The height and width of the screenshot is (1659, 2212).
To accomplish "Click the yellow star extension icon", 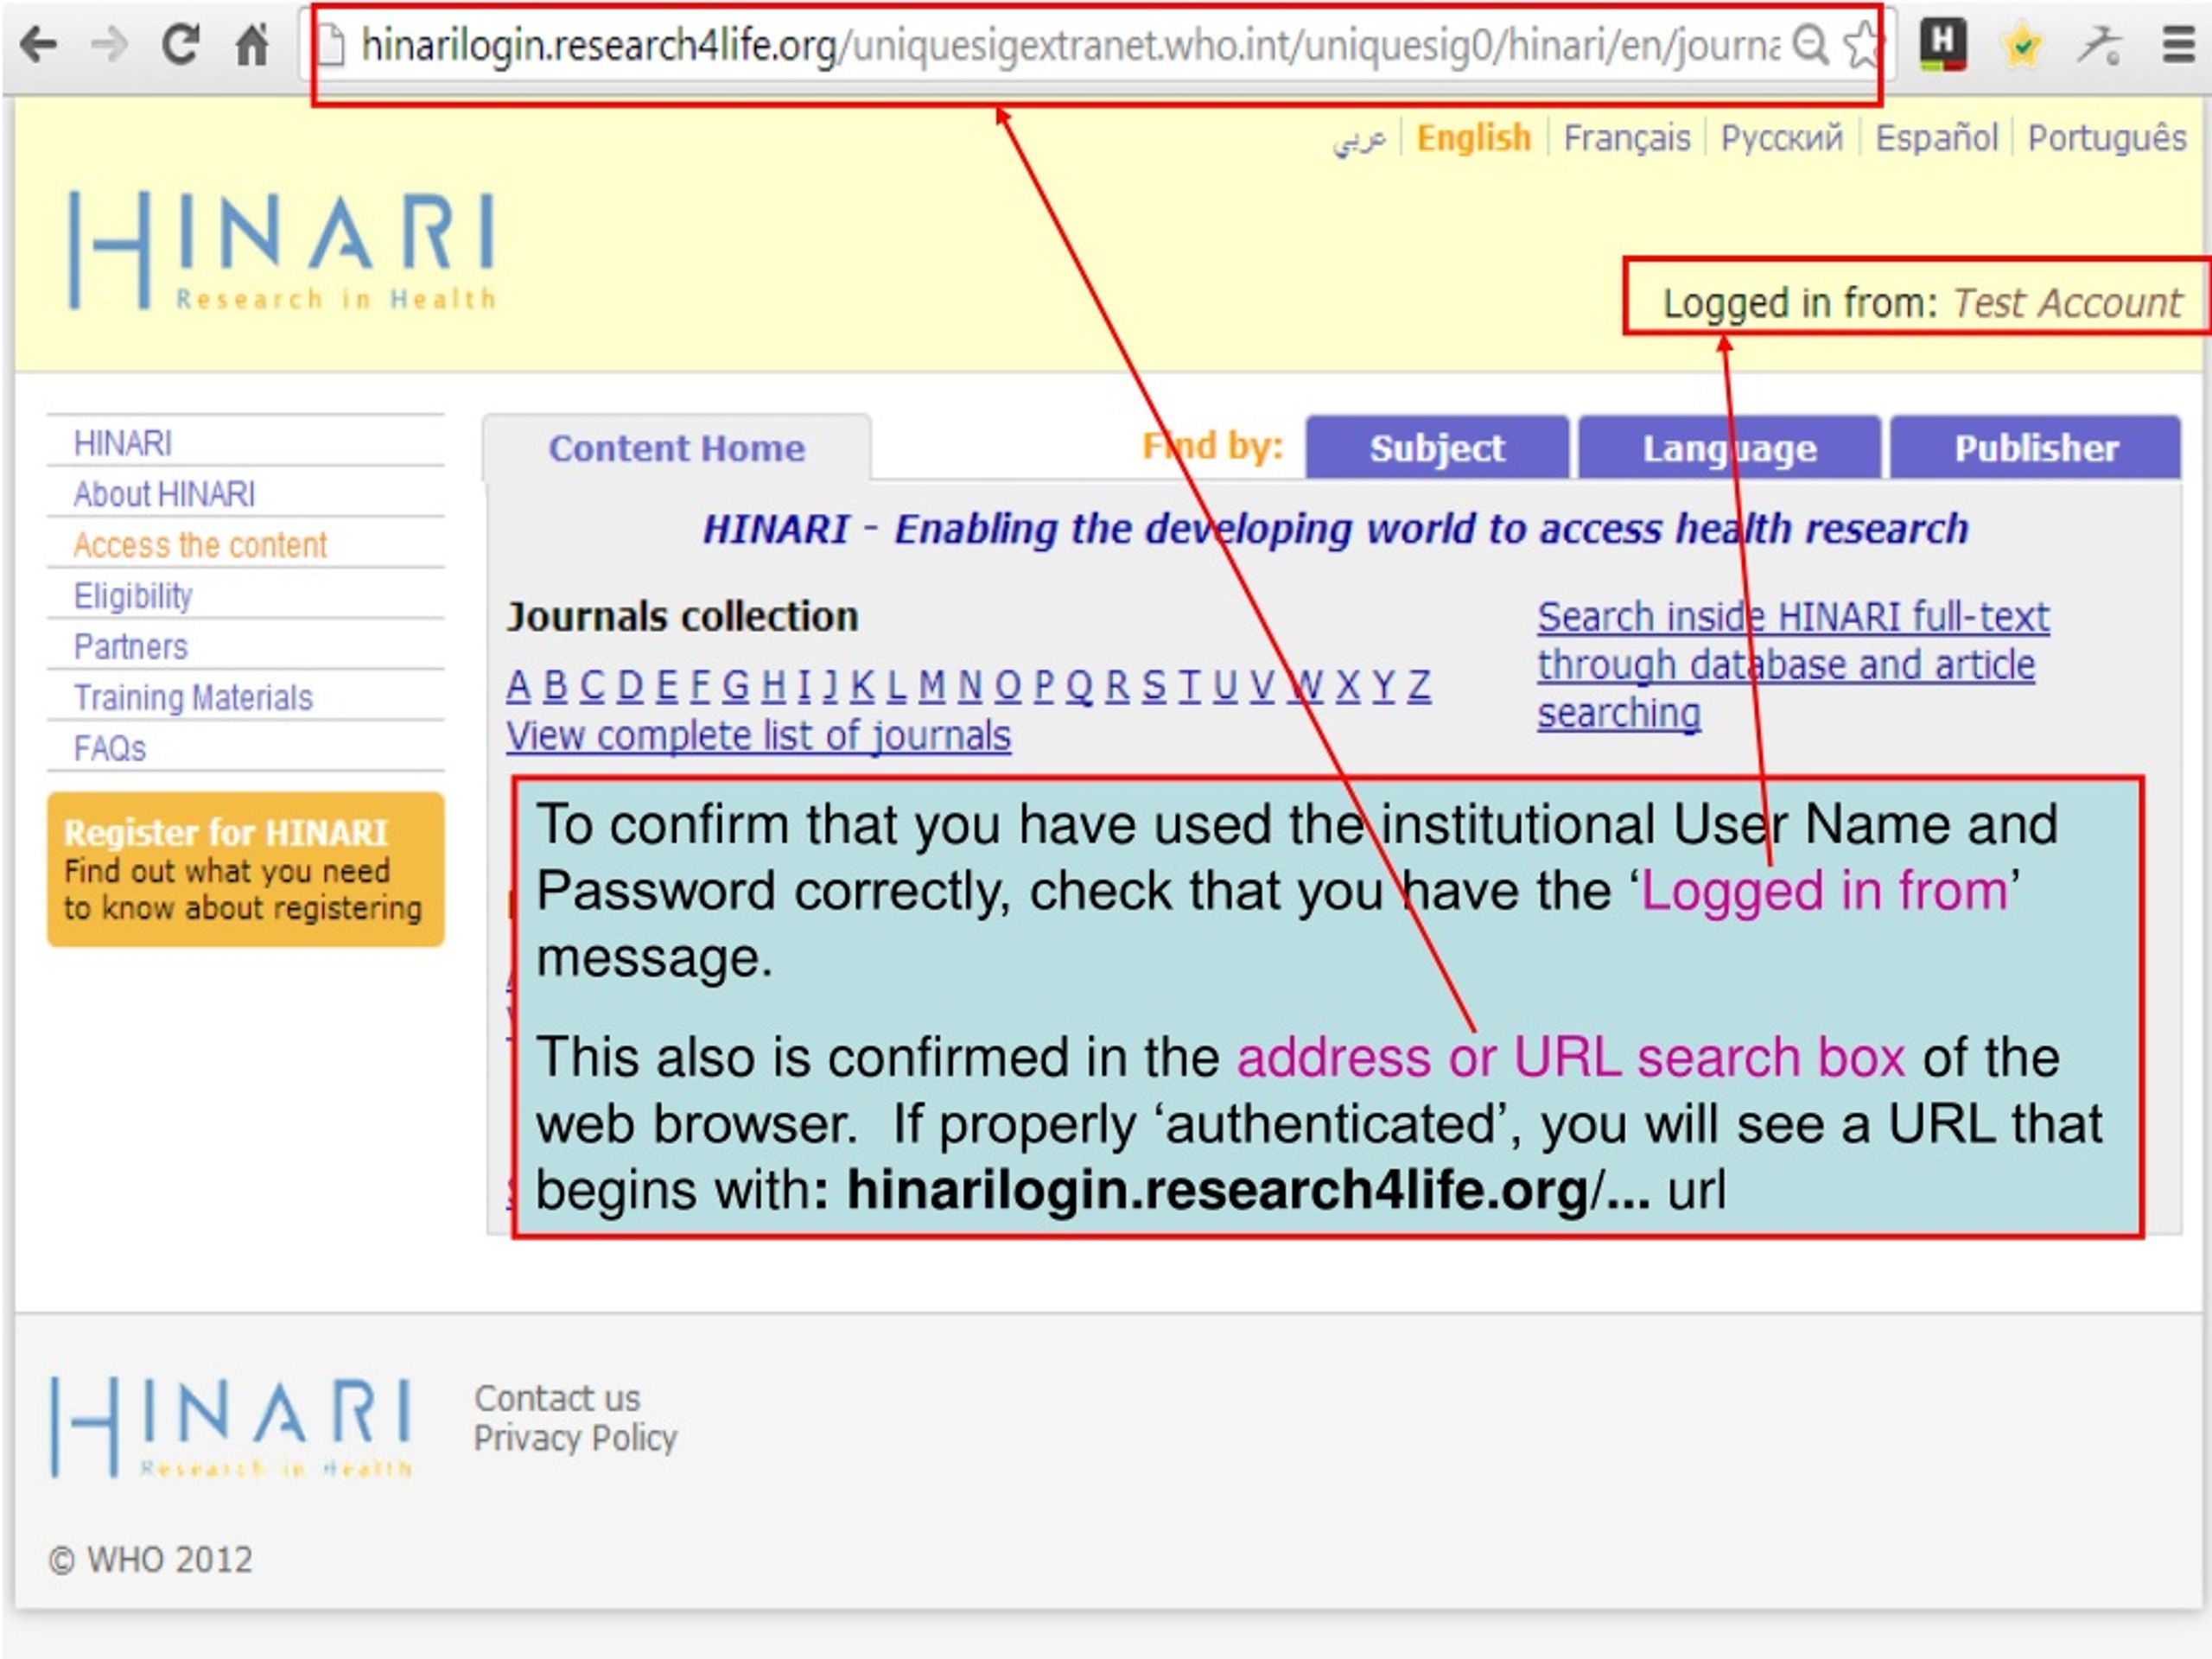I will [x=2021, y=45].
